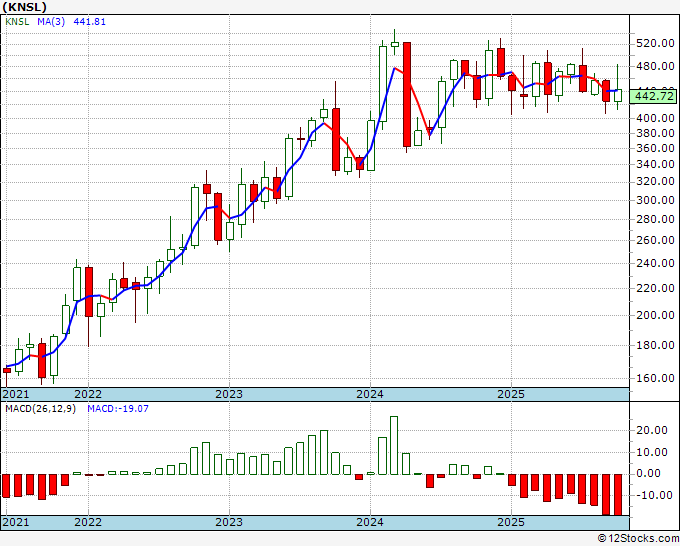Click the last green candlestick near 442.72

pos(618,95)
